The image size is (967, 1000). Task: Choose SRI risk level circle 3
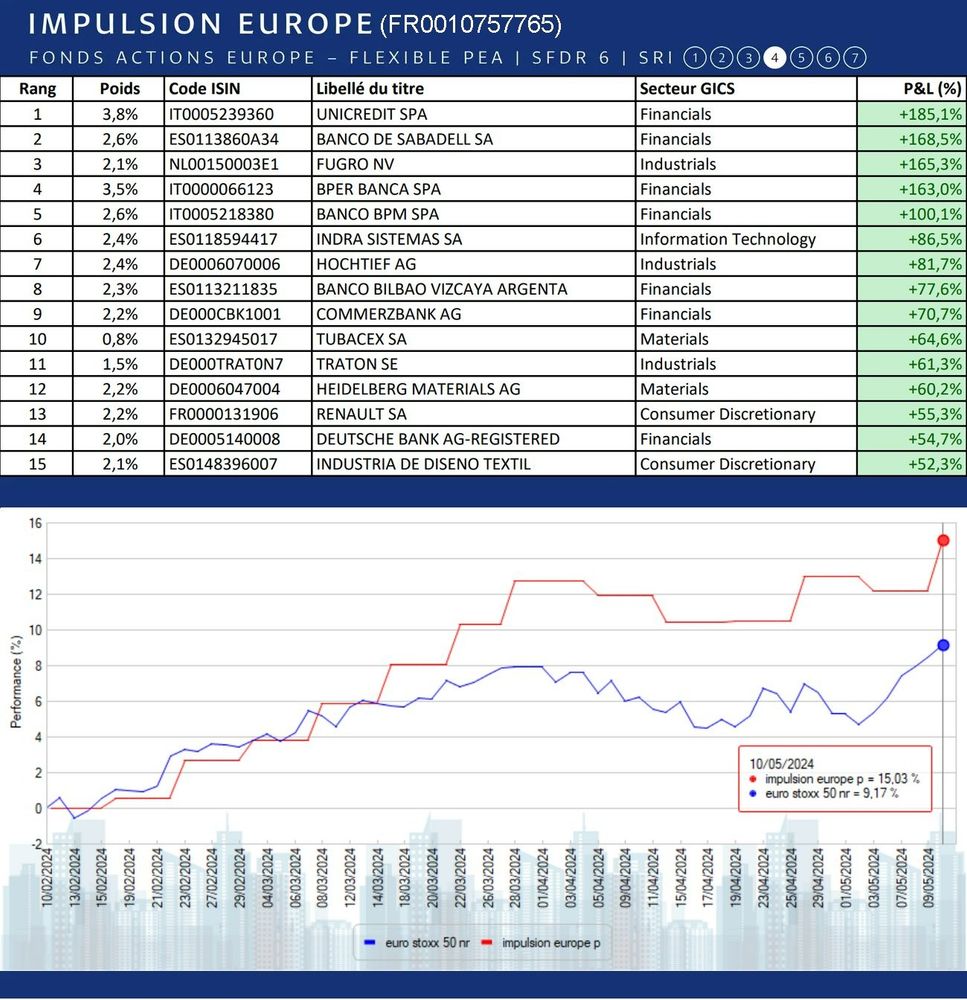748,58
